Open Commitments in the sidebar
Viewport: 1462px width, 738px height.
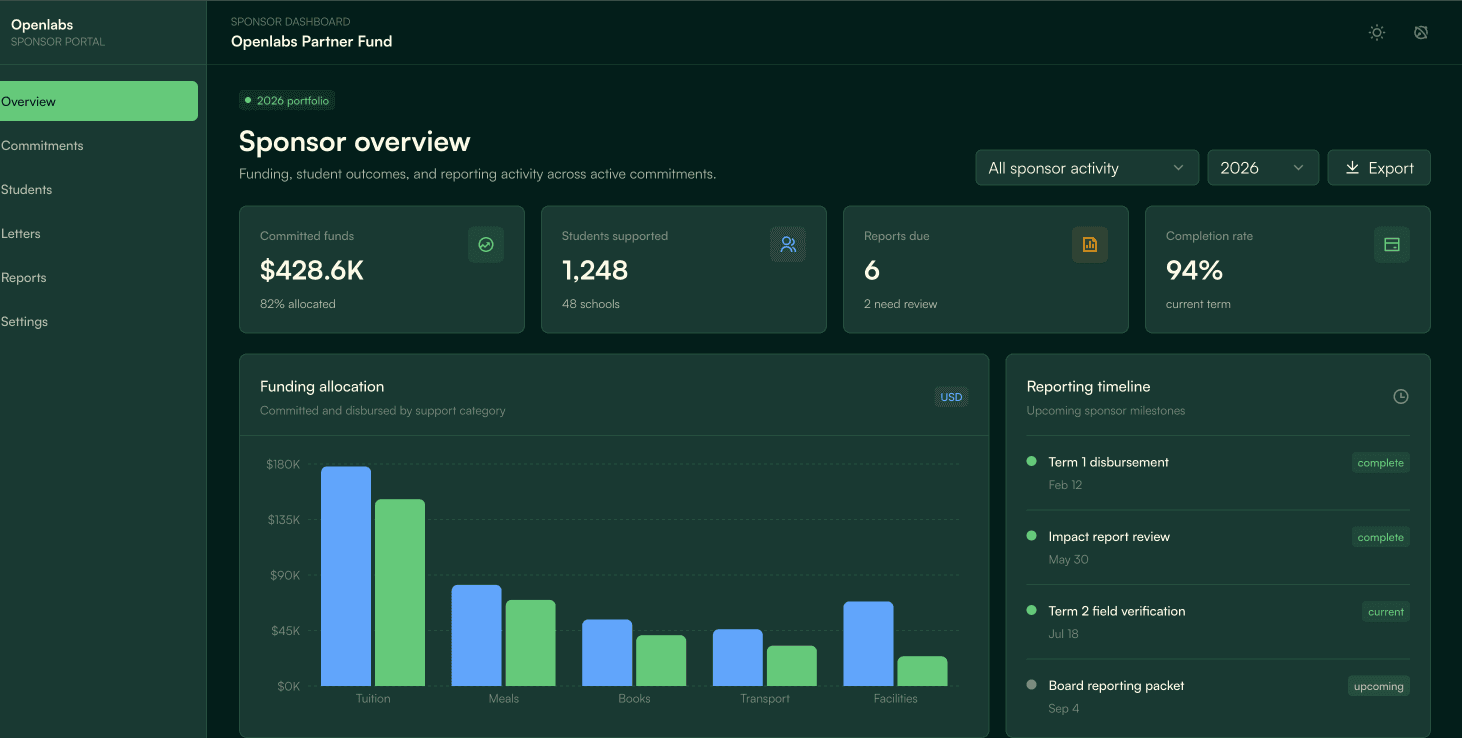click(99, 145)
